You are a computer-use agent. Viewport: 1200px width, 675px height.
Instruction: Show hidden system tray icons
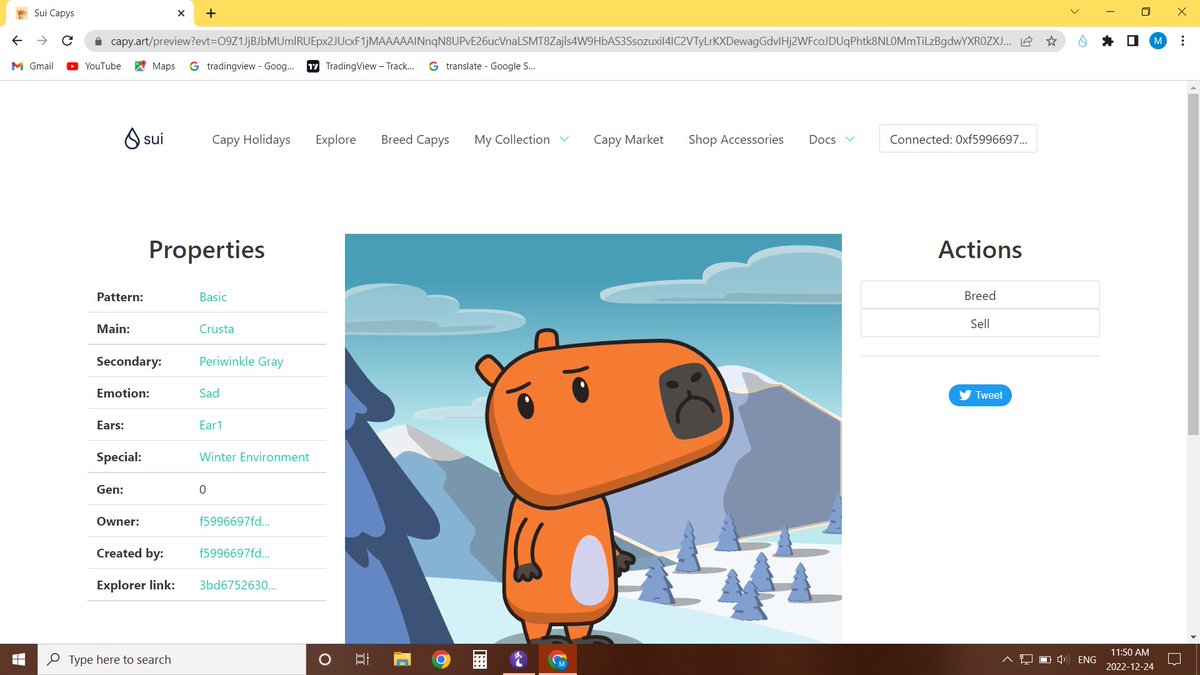[1007, 660]
